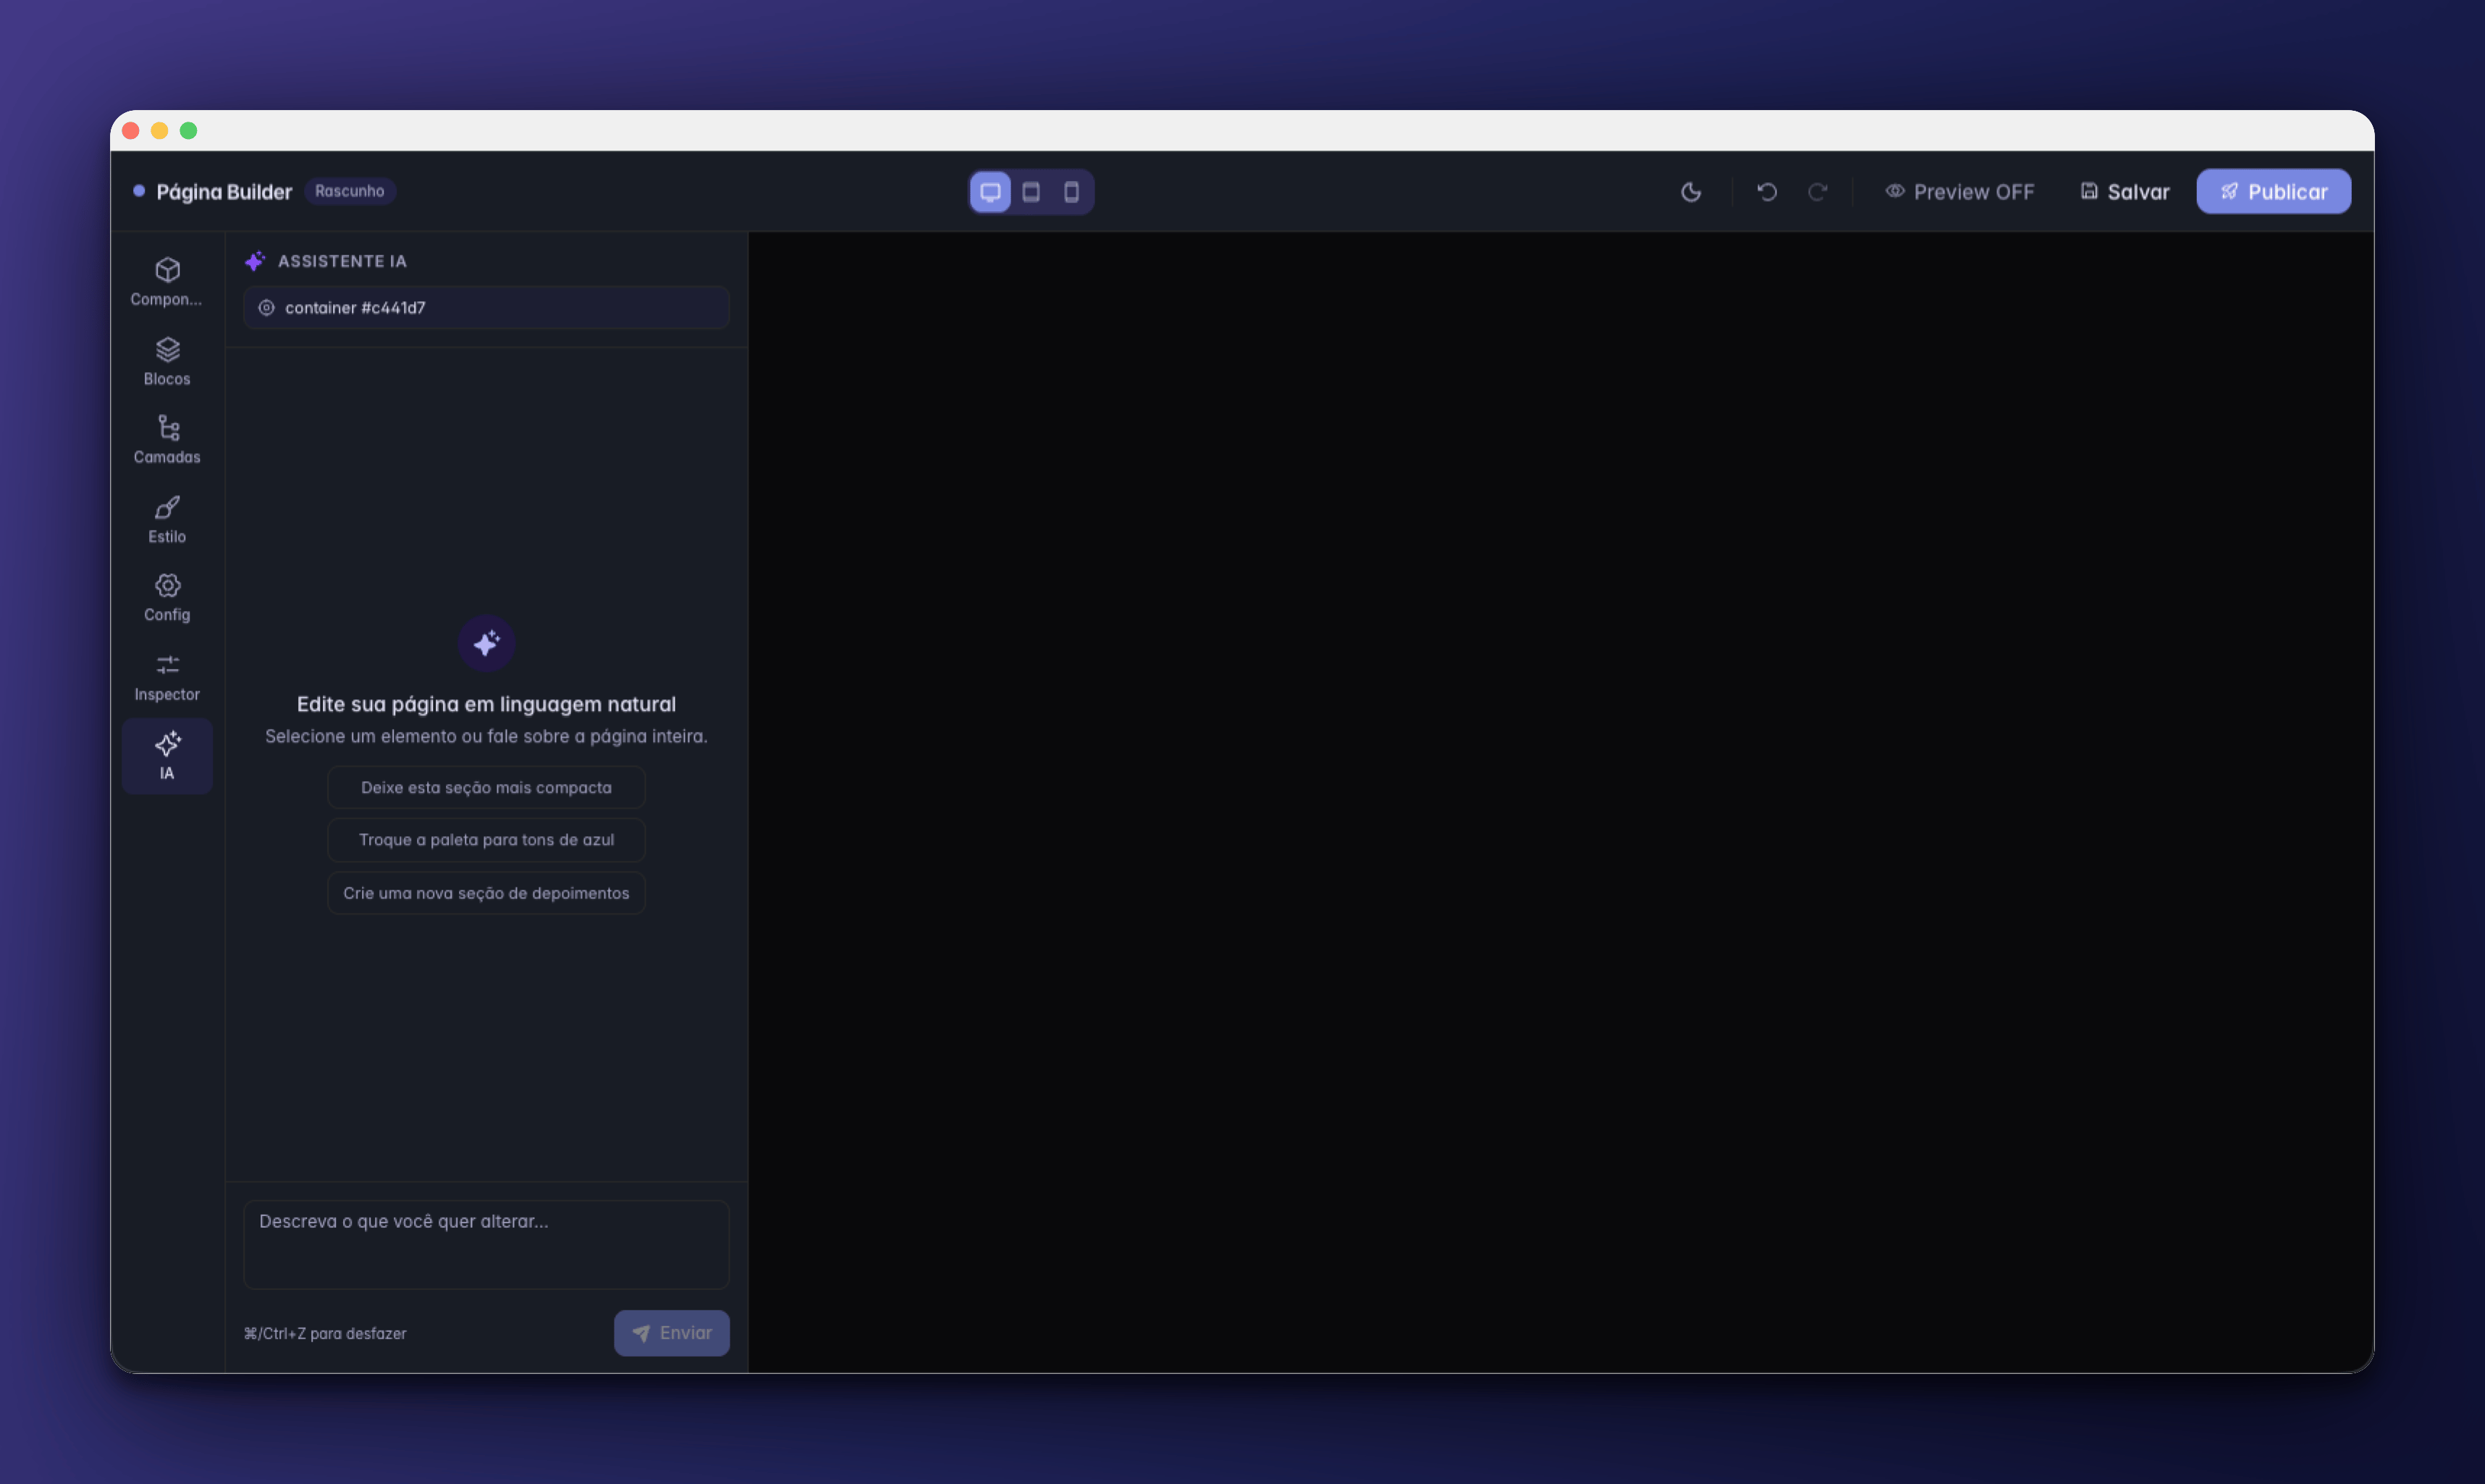Screen dimensions: 2485x1484
Task: Click the target icon beside container #c441d7
Action: coord(267,308)
